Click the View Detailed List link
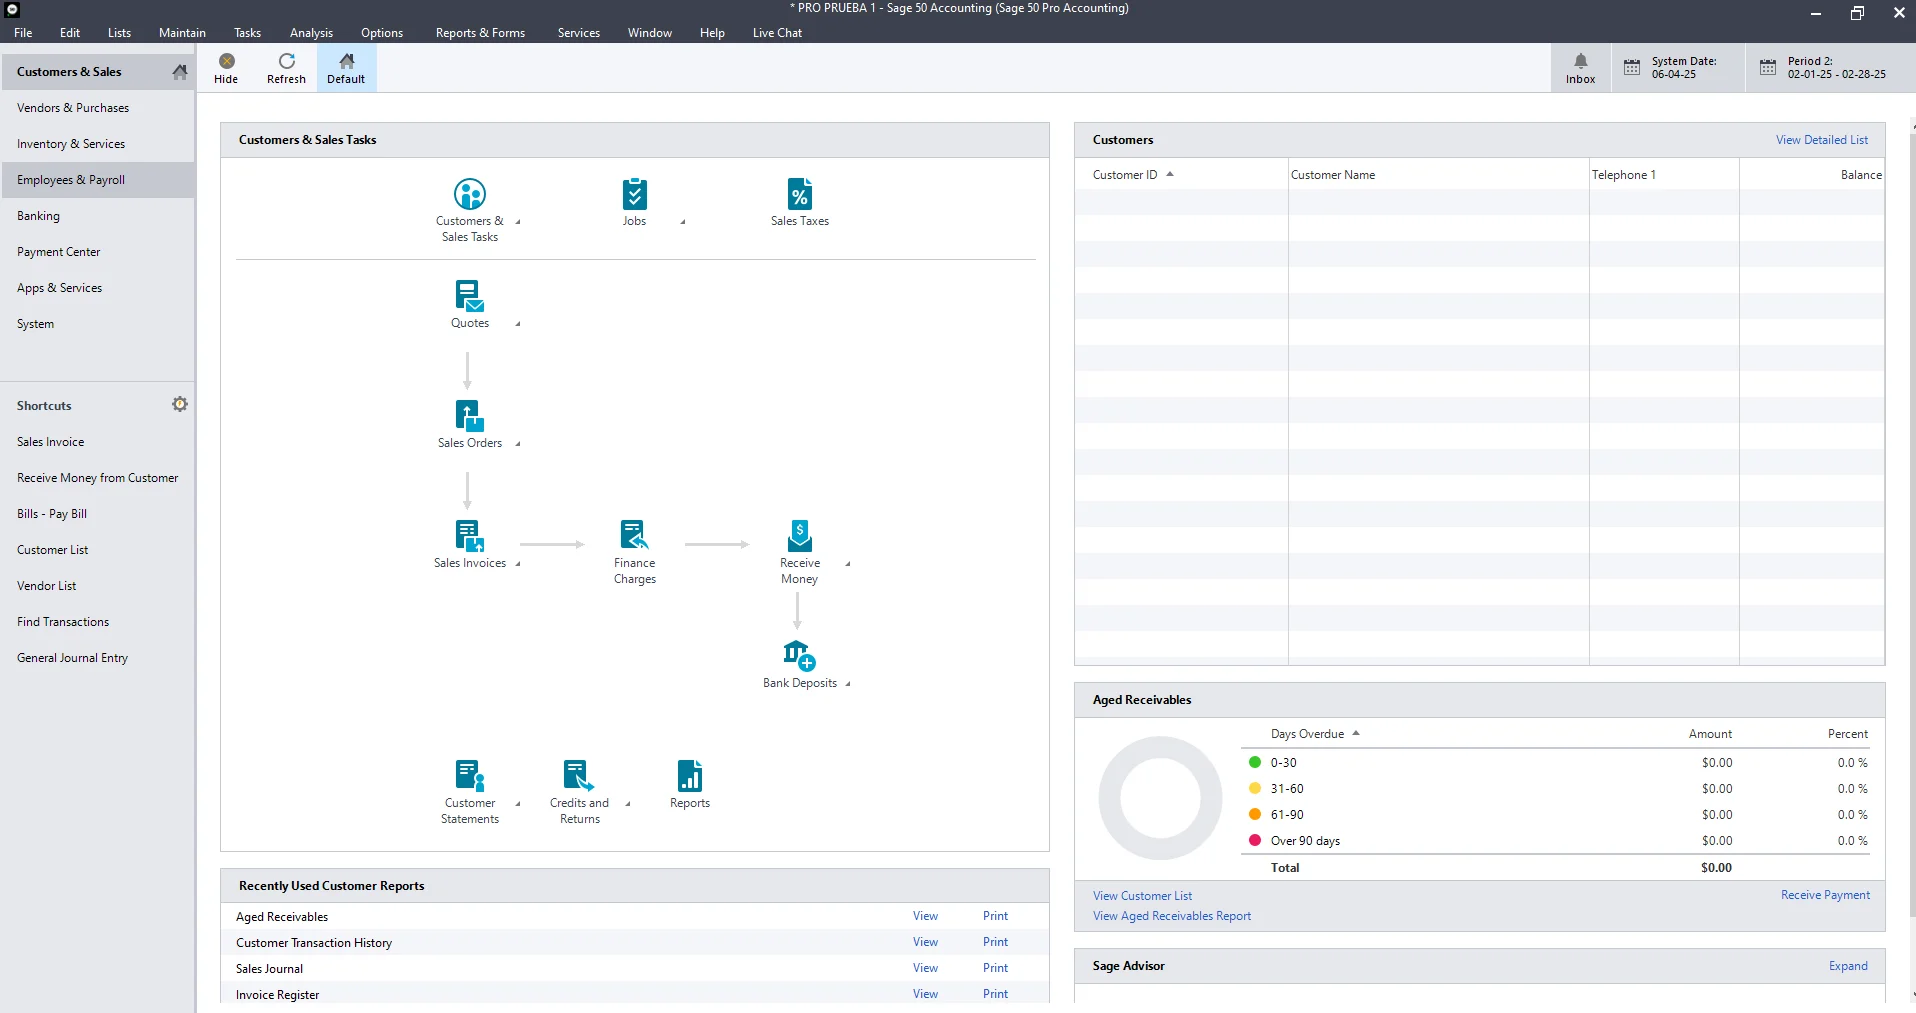Viewport: 1916px width, 1013px height. pyautogui.click(x=1821, y=140)
